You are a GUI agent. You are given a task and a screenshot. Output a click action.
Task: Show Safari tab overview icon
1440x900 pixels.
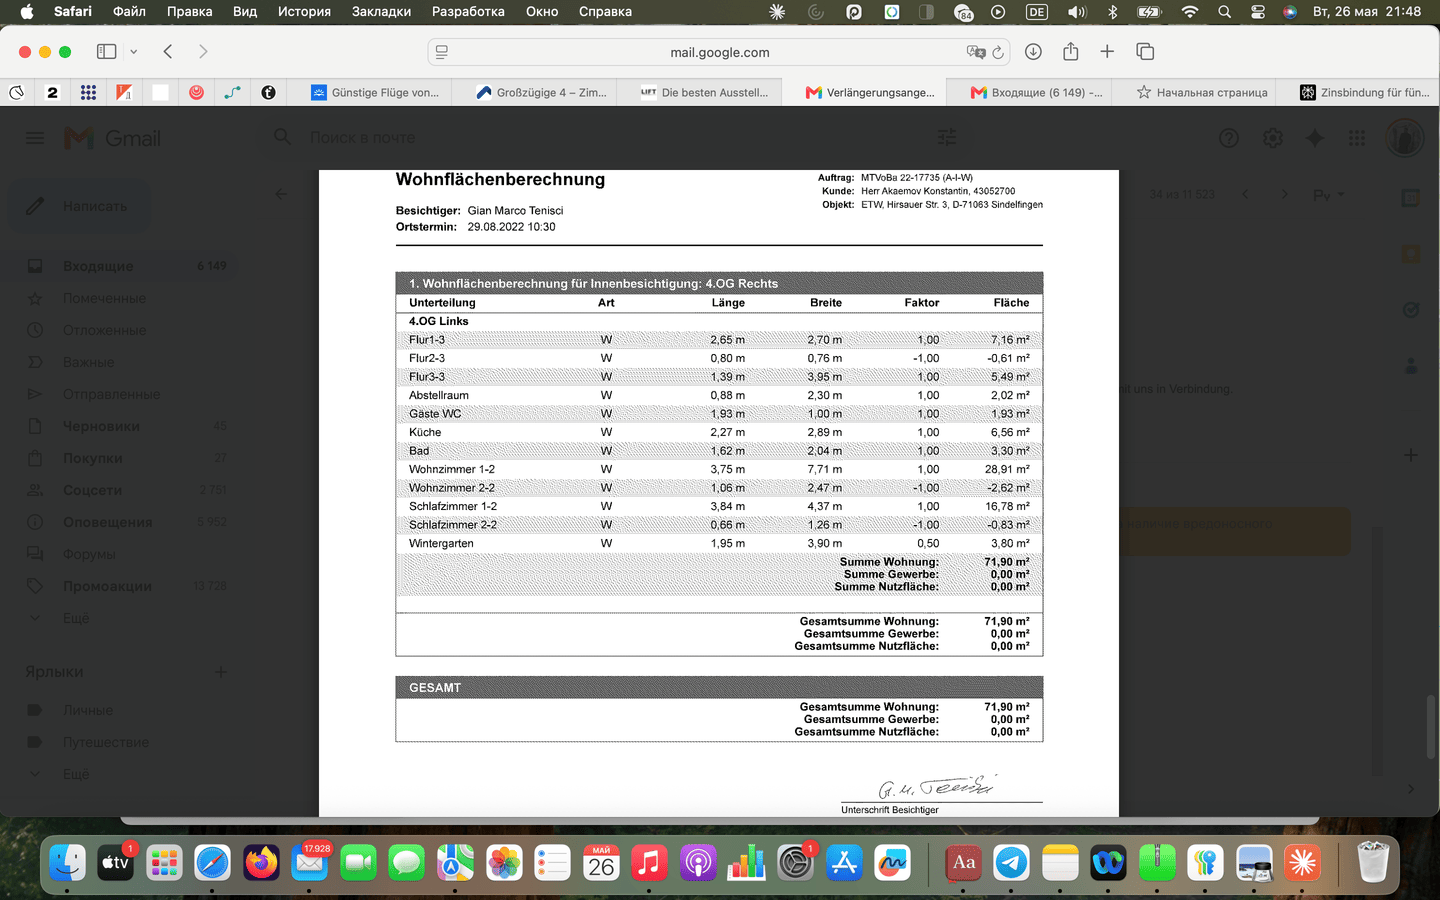click(x=1145, y=52)
